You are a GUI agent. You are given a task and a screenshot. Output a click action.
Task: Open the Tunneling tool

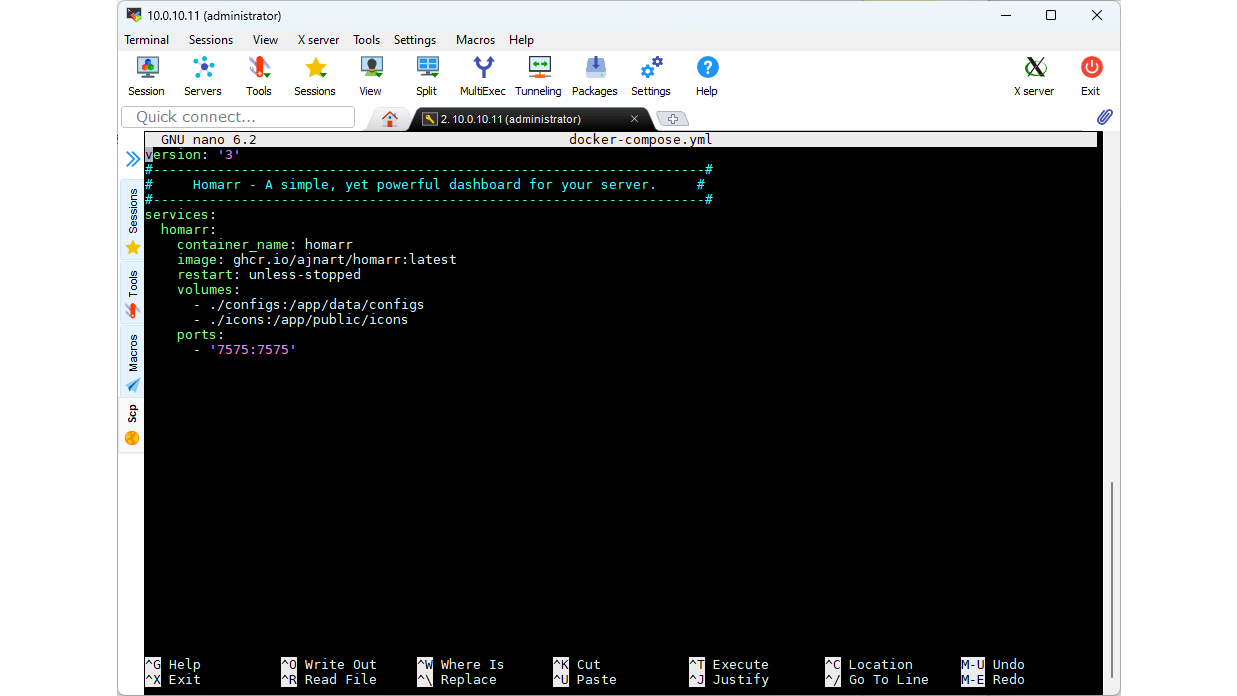(x=538, y=75)
